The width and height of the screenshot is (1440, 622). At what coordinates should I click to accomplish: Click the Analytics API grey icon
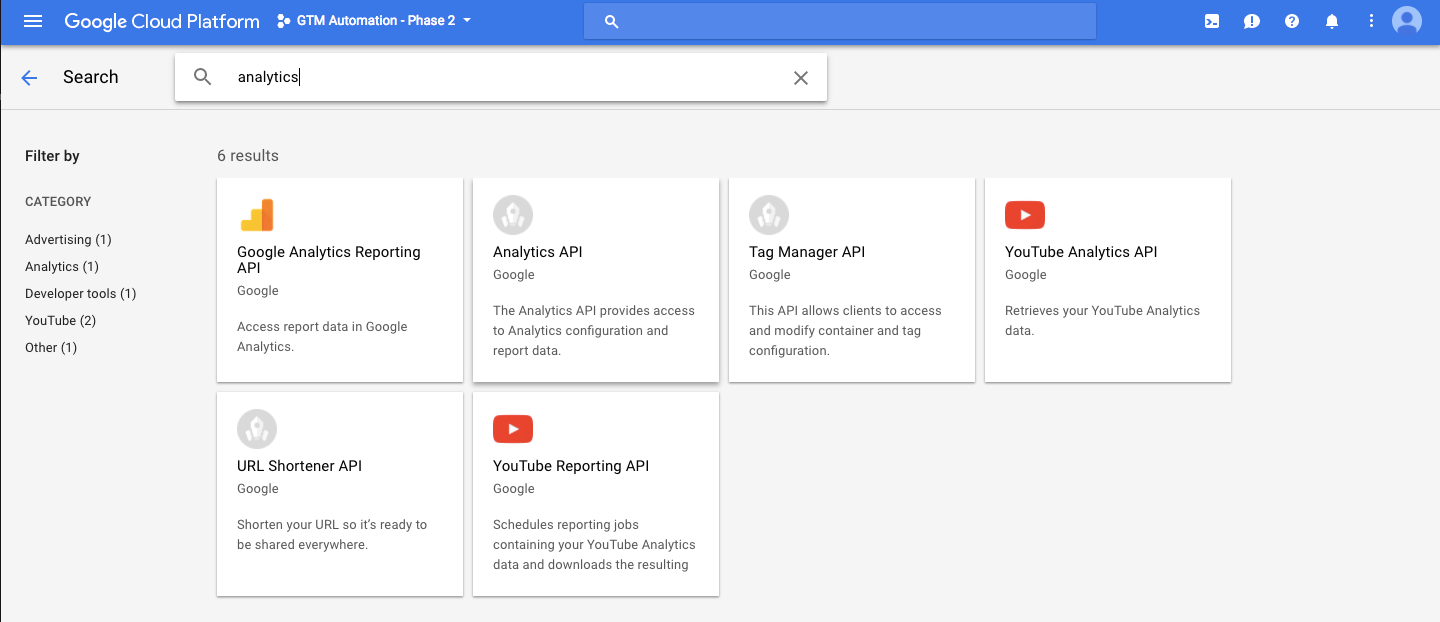(x=513, y=215)
